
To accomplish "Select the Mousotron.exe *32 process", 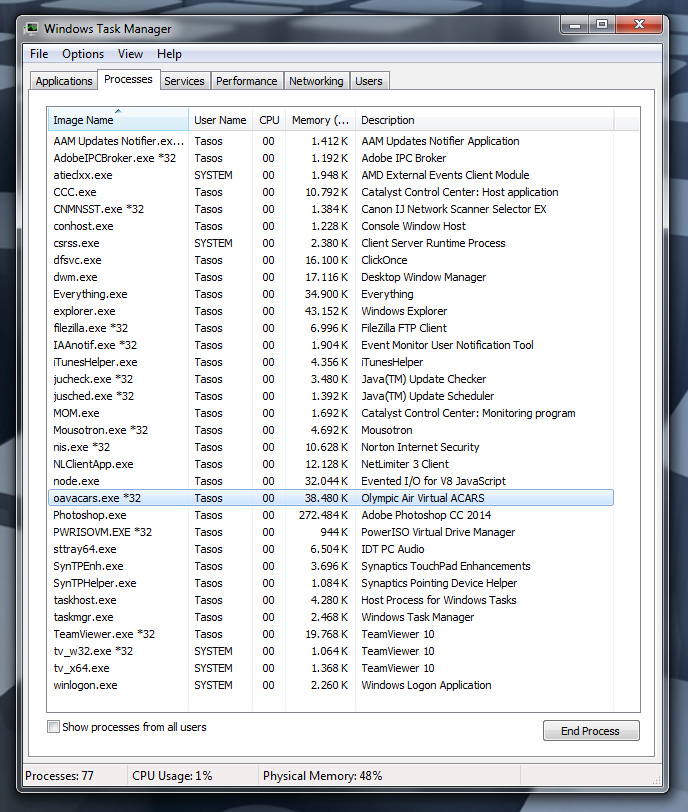I will point(331,430).
